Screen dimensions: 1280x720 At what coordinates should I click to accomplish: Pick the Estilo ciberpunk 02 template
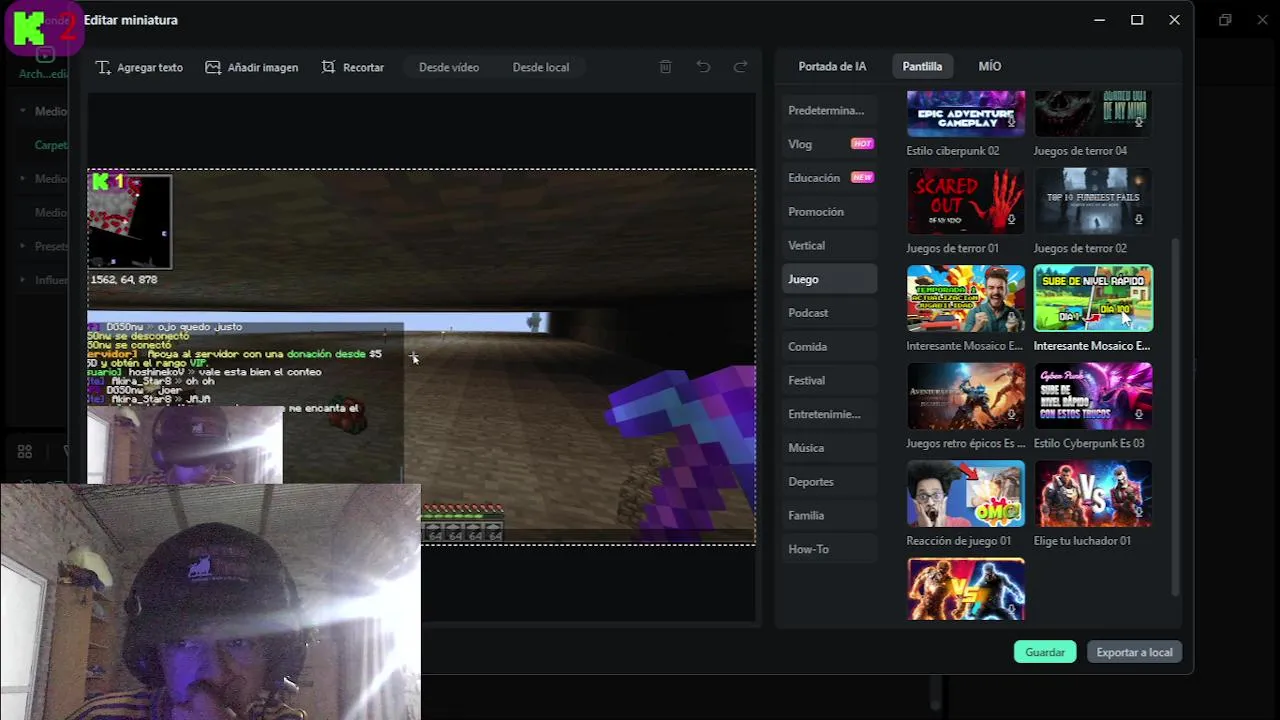965,113
